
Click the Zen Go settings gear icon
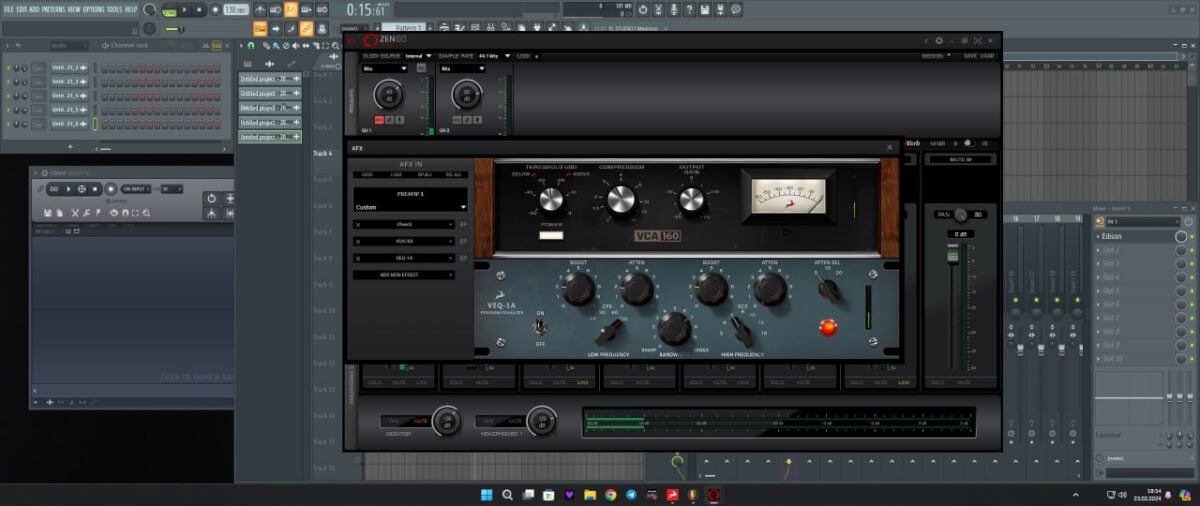[x=939, y=40]
